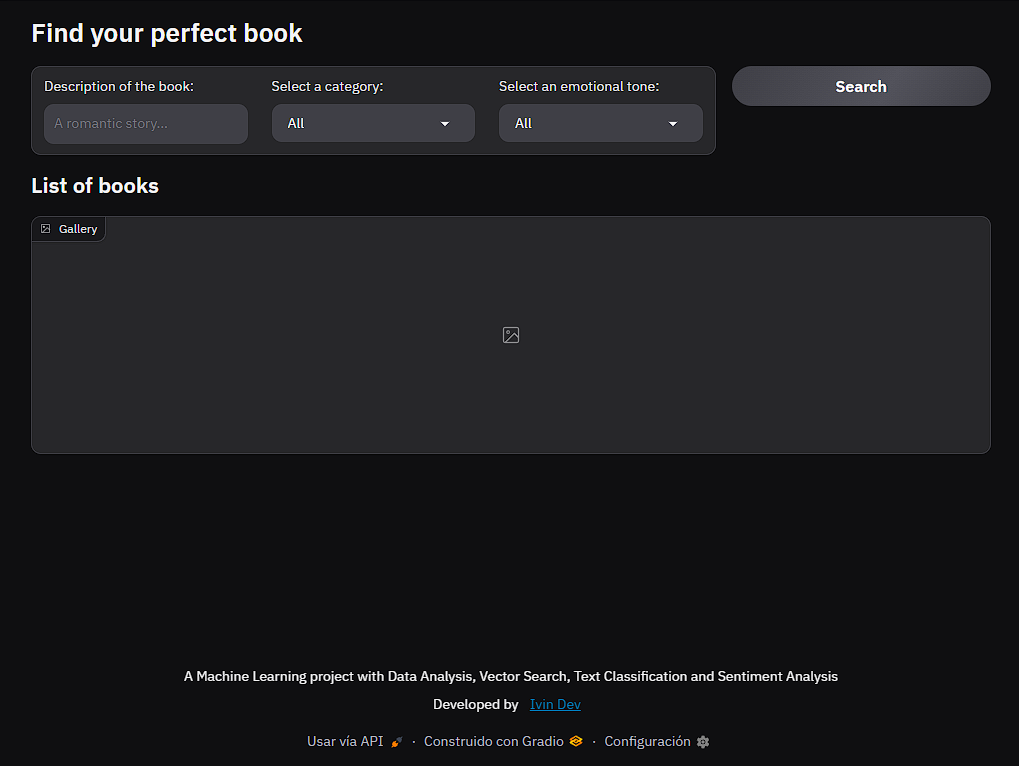The height and width of the screenshot is (766, 1019).
Task: Click the API rocket icon
Action: coord(396,742)
